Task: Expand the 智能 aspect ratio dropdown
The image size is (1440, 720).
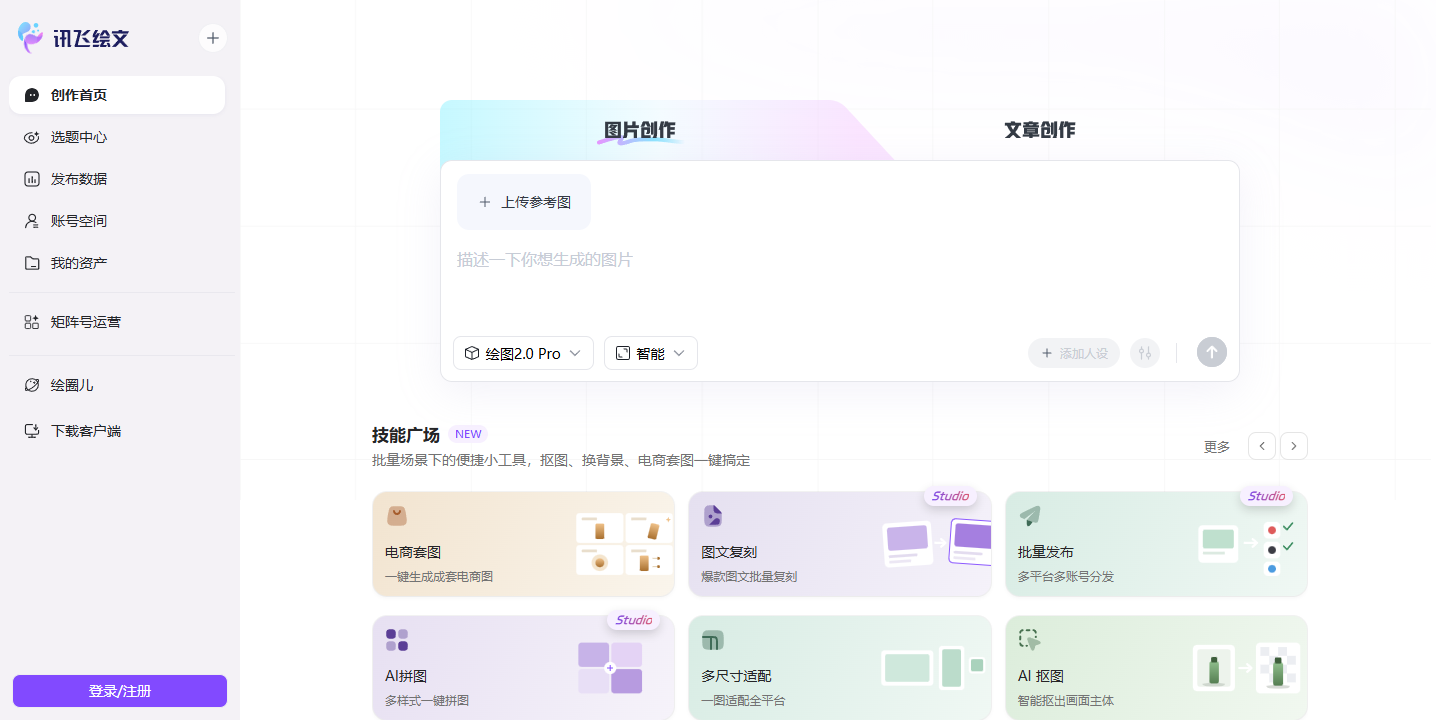Action: point(651,353)
